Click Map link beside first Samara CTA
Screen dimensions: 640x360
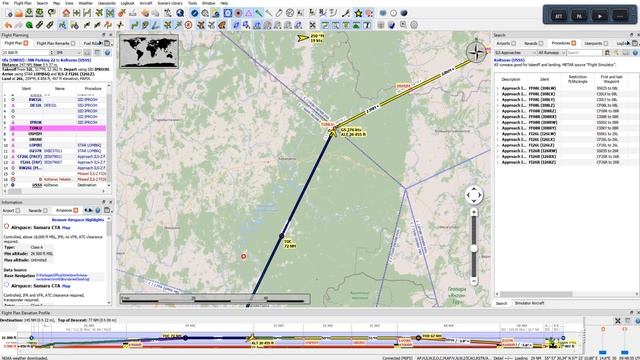66,228
